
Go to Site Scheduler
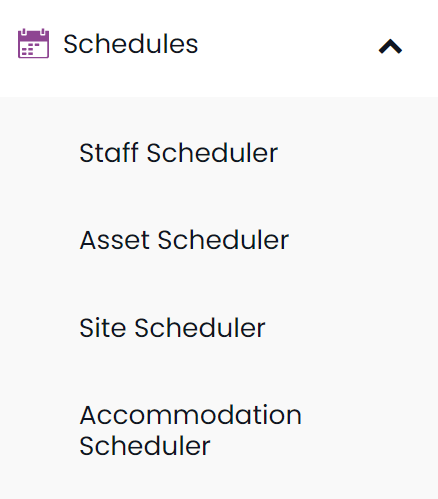point(172,328)
